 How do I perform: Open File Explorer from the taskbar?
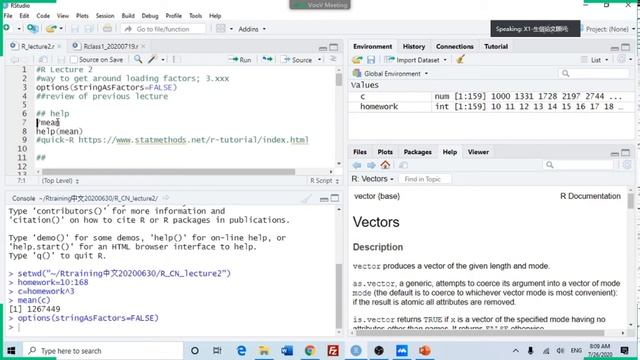click(x=264, y=350)
